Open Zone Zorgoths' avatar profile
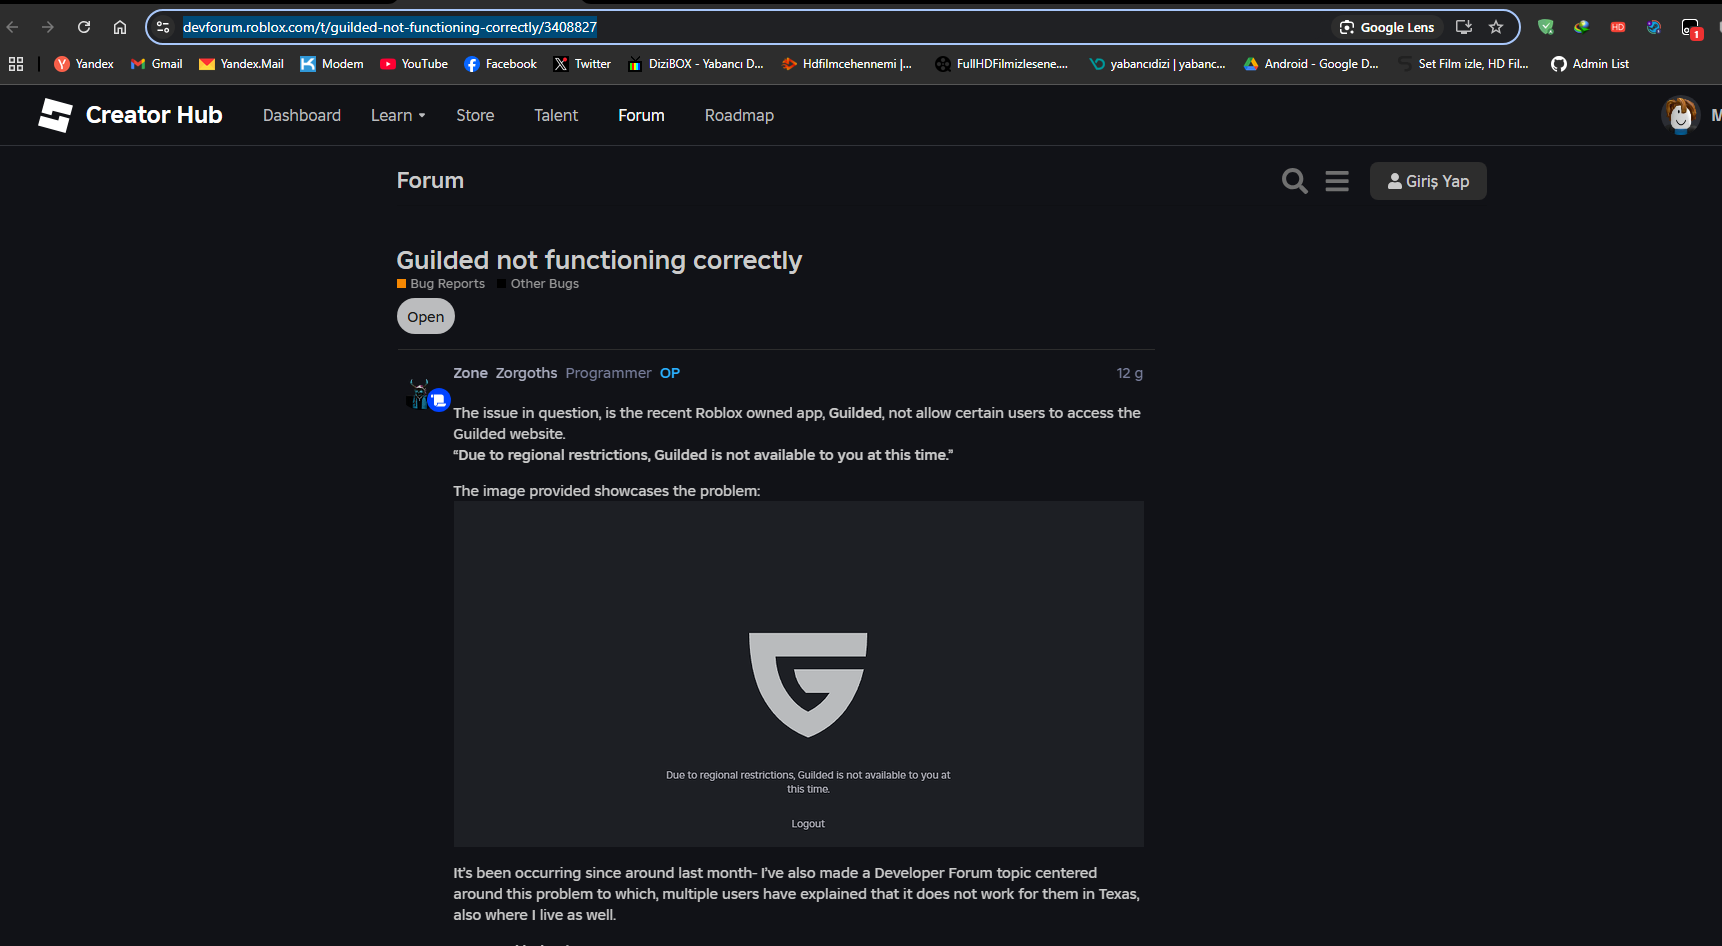 [x=420, y=393]
